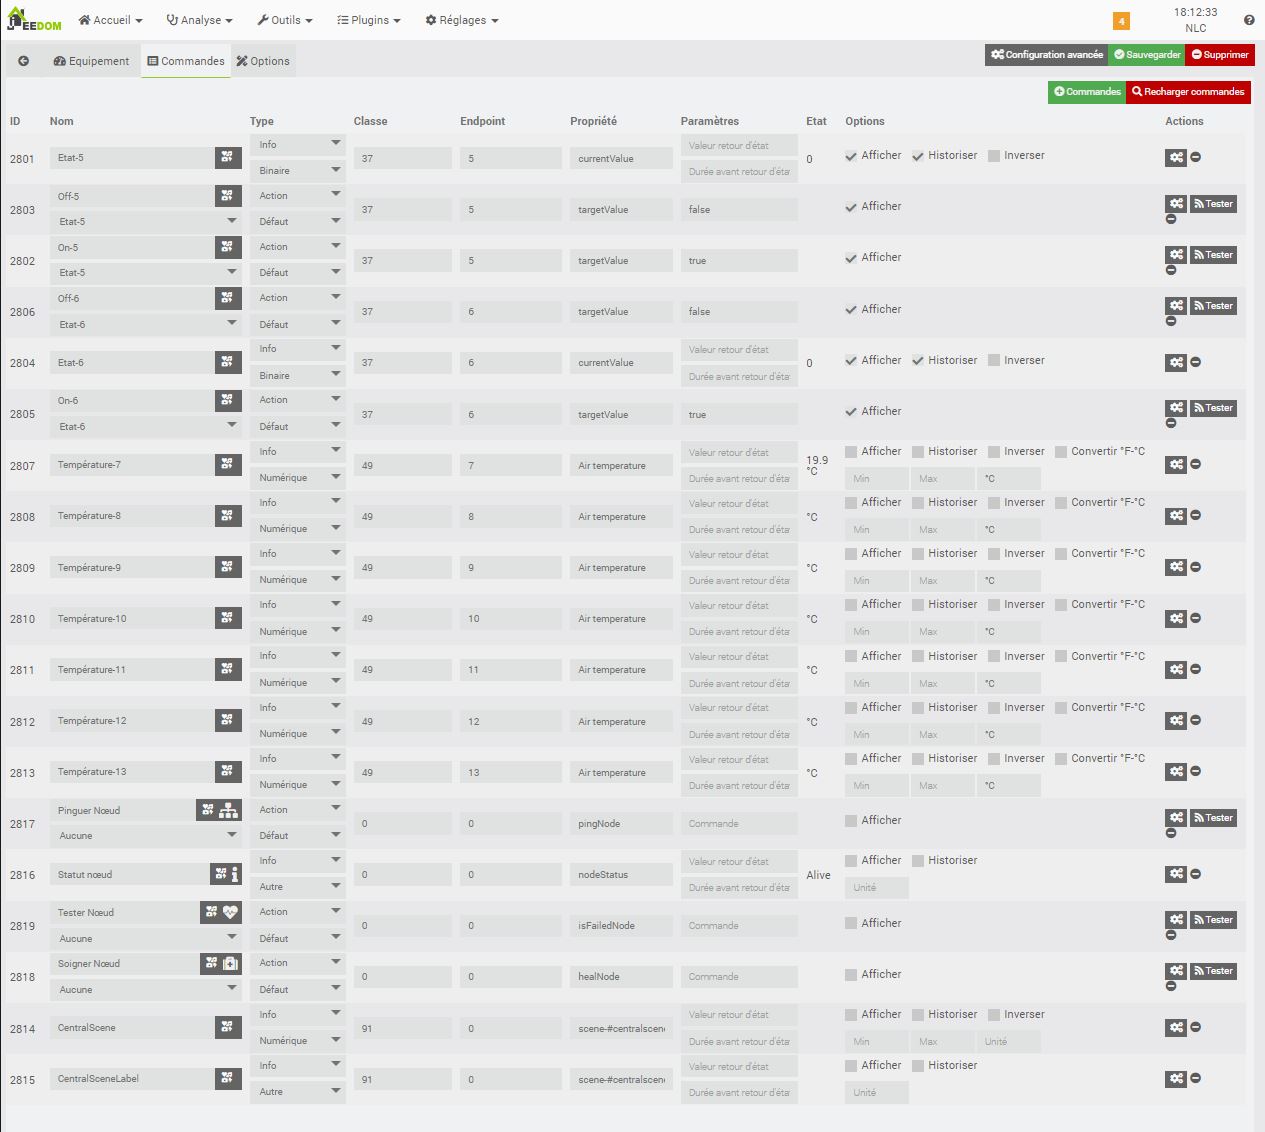The width and height of the screenshot is (1265, 1132).
Task: Open the Aucune dropdown under Soigner Nœud
Action: 146,989
